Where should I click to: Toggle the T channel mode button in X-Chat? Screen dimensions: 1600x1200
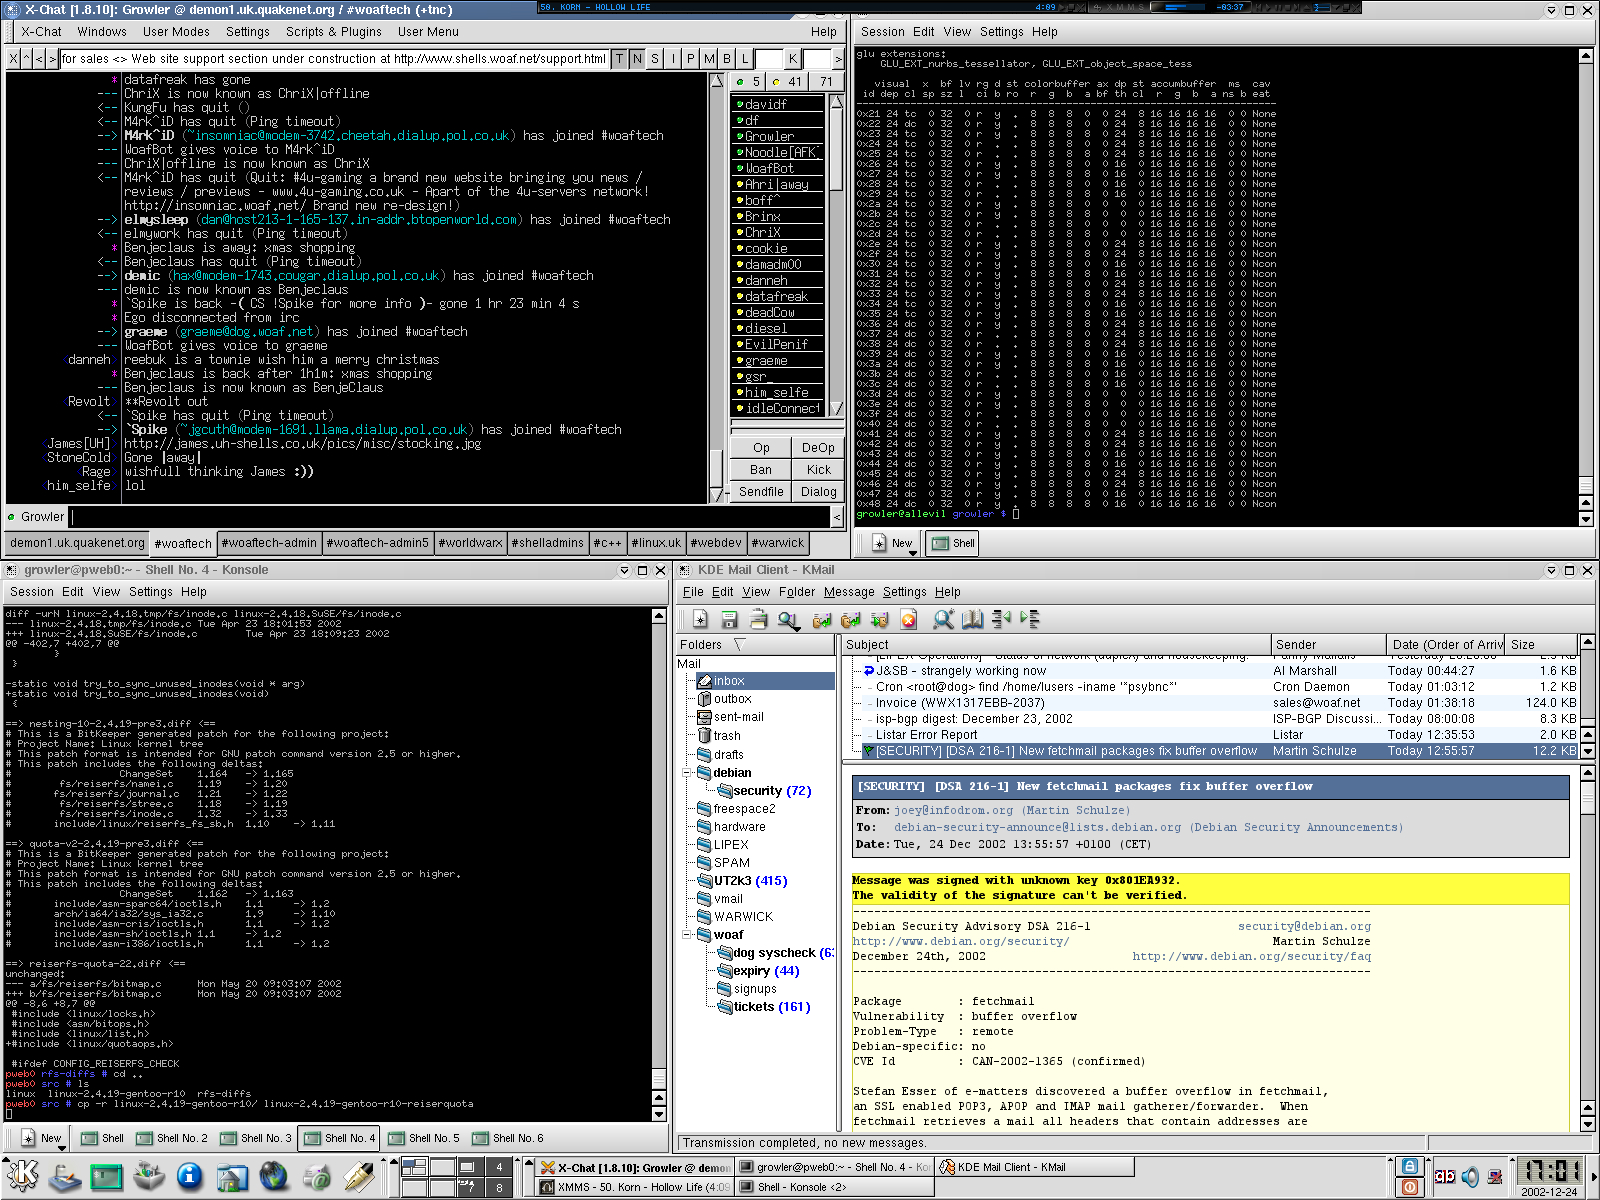point(620,59)
